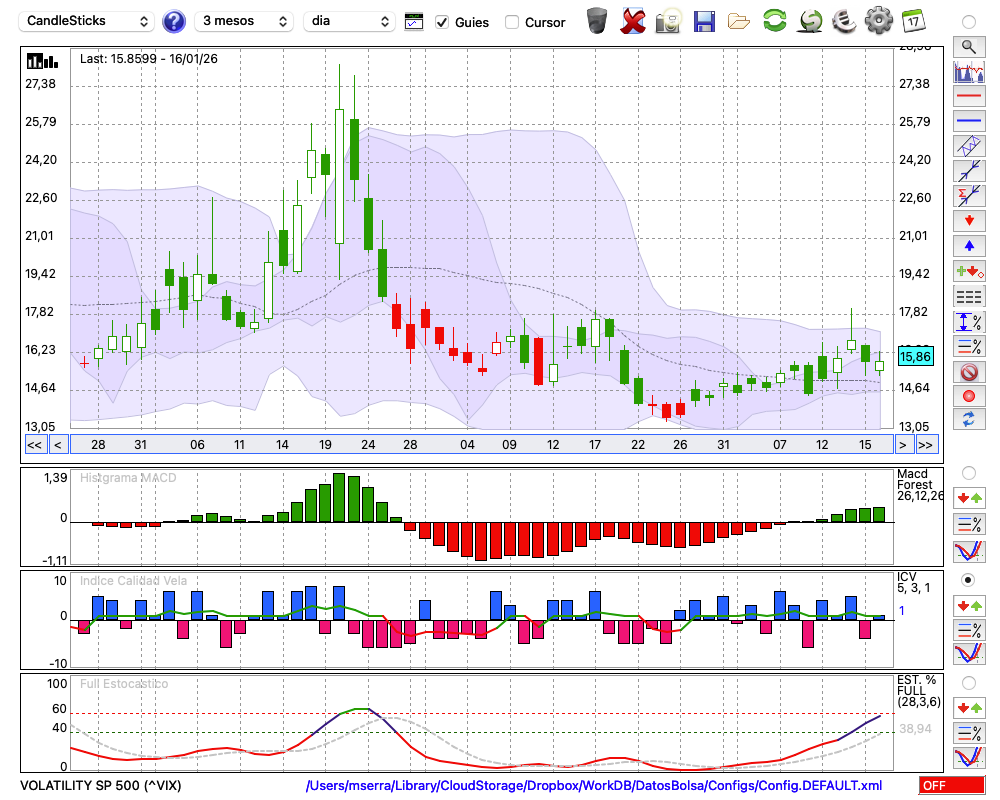Screen dimensions: 1000x800
Task: Select the blue horizontal line drawing tool
Action: (968, 121)
